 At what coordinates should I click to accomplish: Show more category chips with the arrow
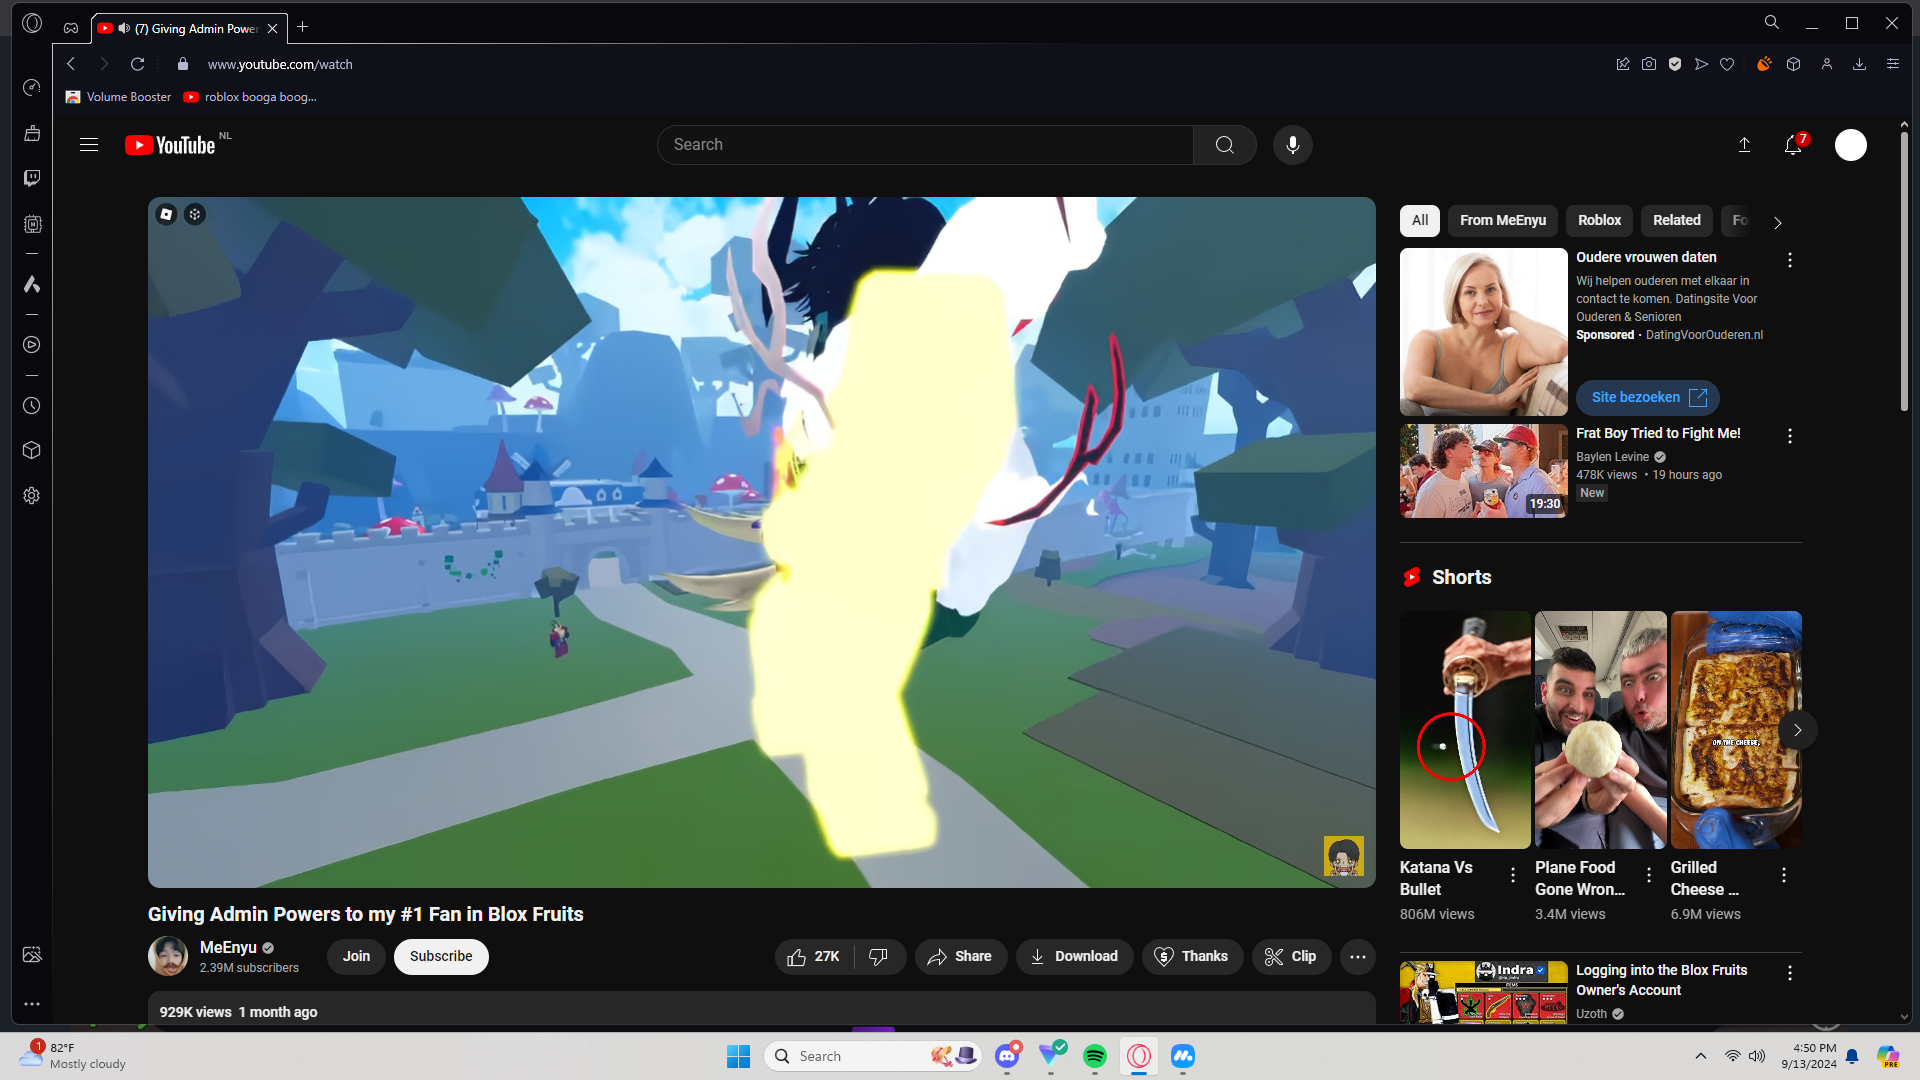[1777, 223]
